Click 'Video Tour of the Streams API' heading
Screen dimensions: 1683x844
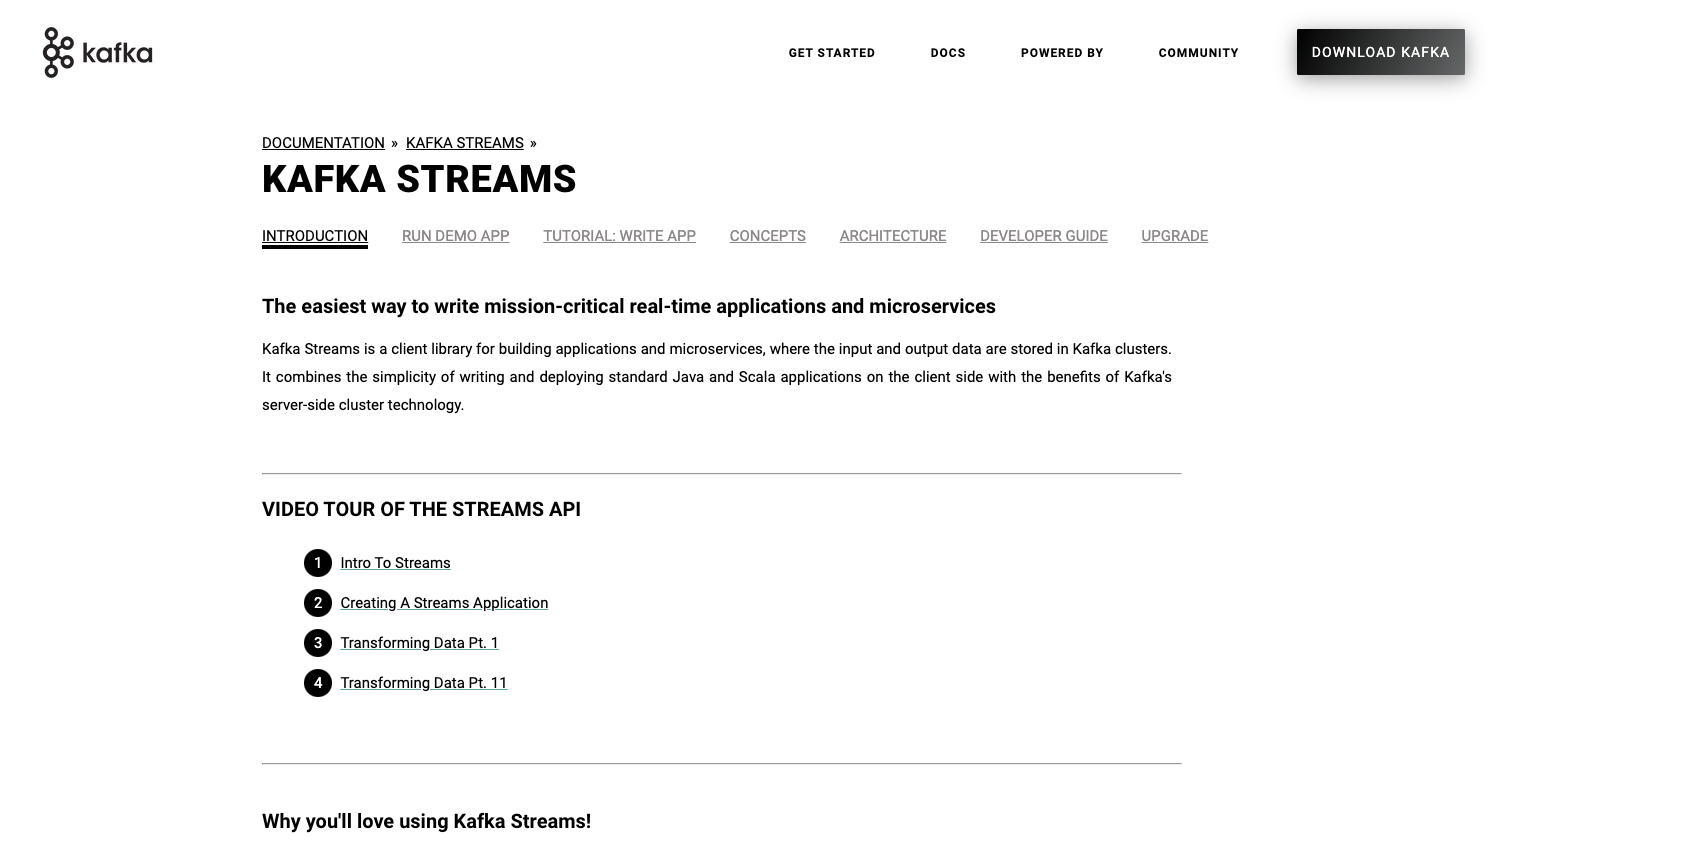click(421, 509)
